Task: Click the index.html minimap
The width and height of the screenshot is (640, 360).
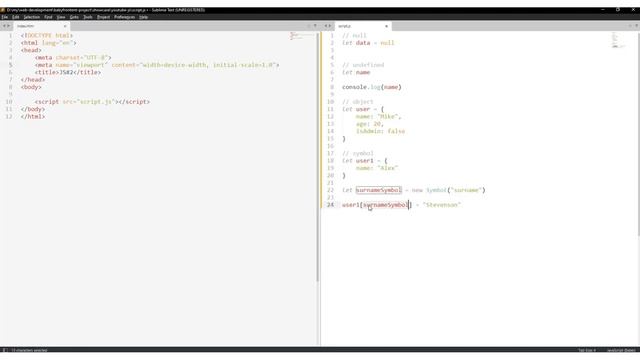Action: (x=301, y=36)
